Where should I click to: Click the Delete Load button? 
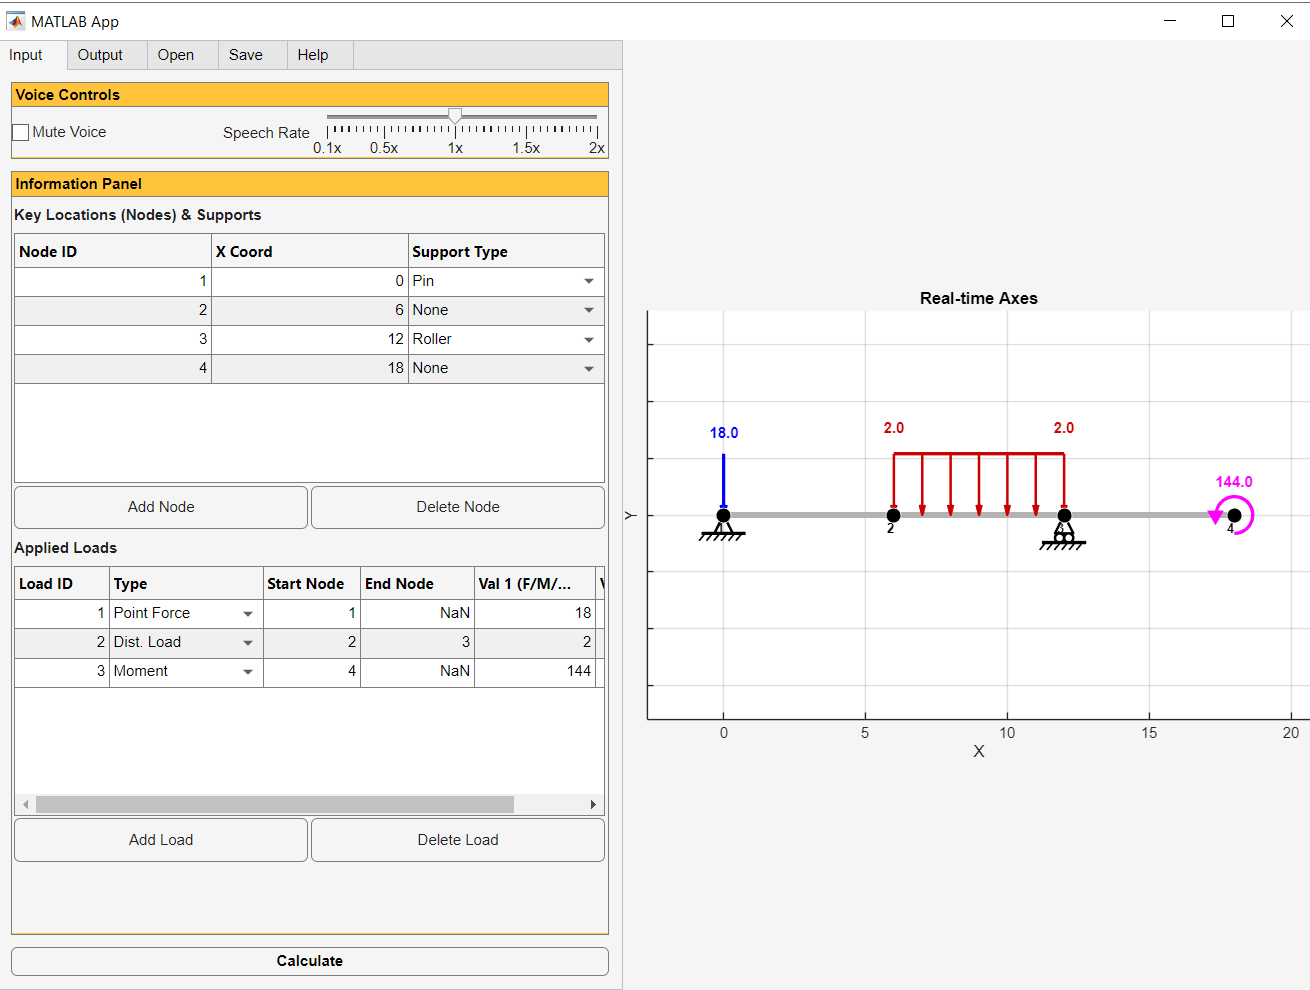tap(458, 840)
